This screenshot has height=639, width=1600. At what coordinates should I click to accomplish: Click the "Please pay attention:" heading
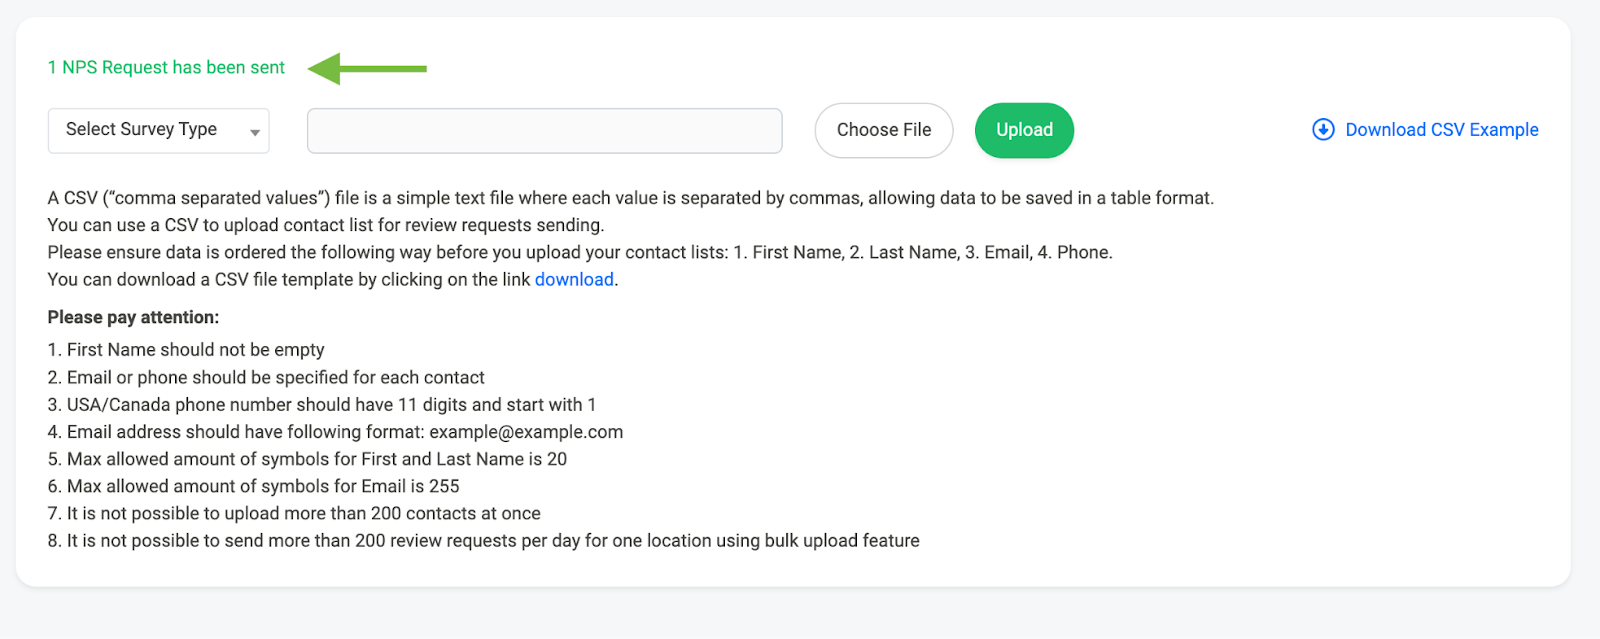[133, 317]
